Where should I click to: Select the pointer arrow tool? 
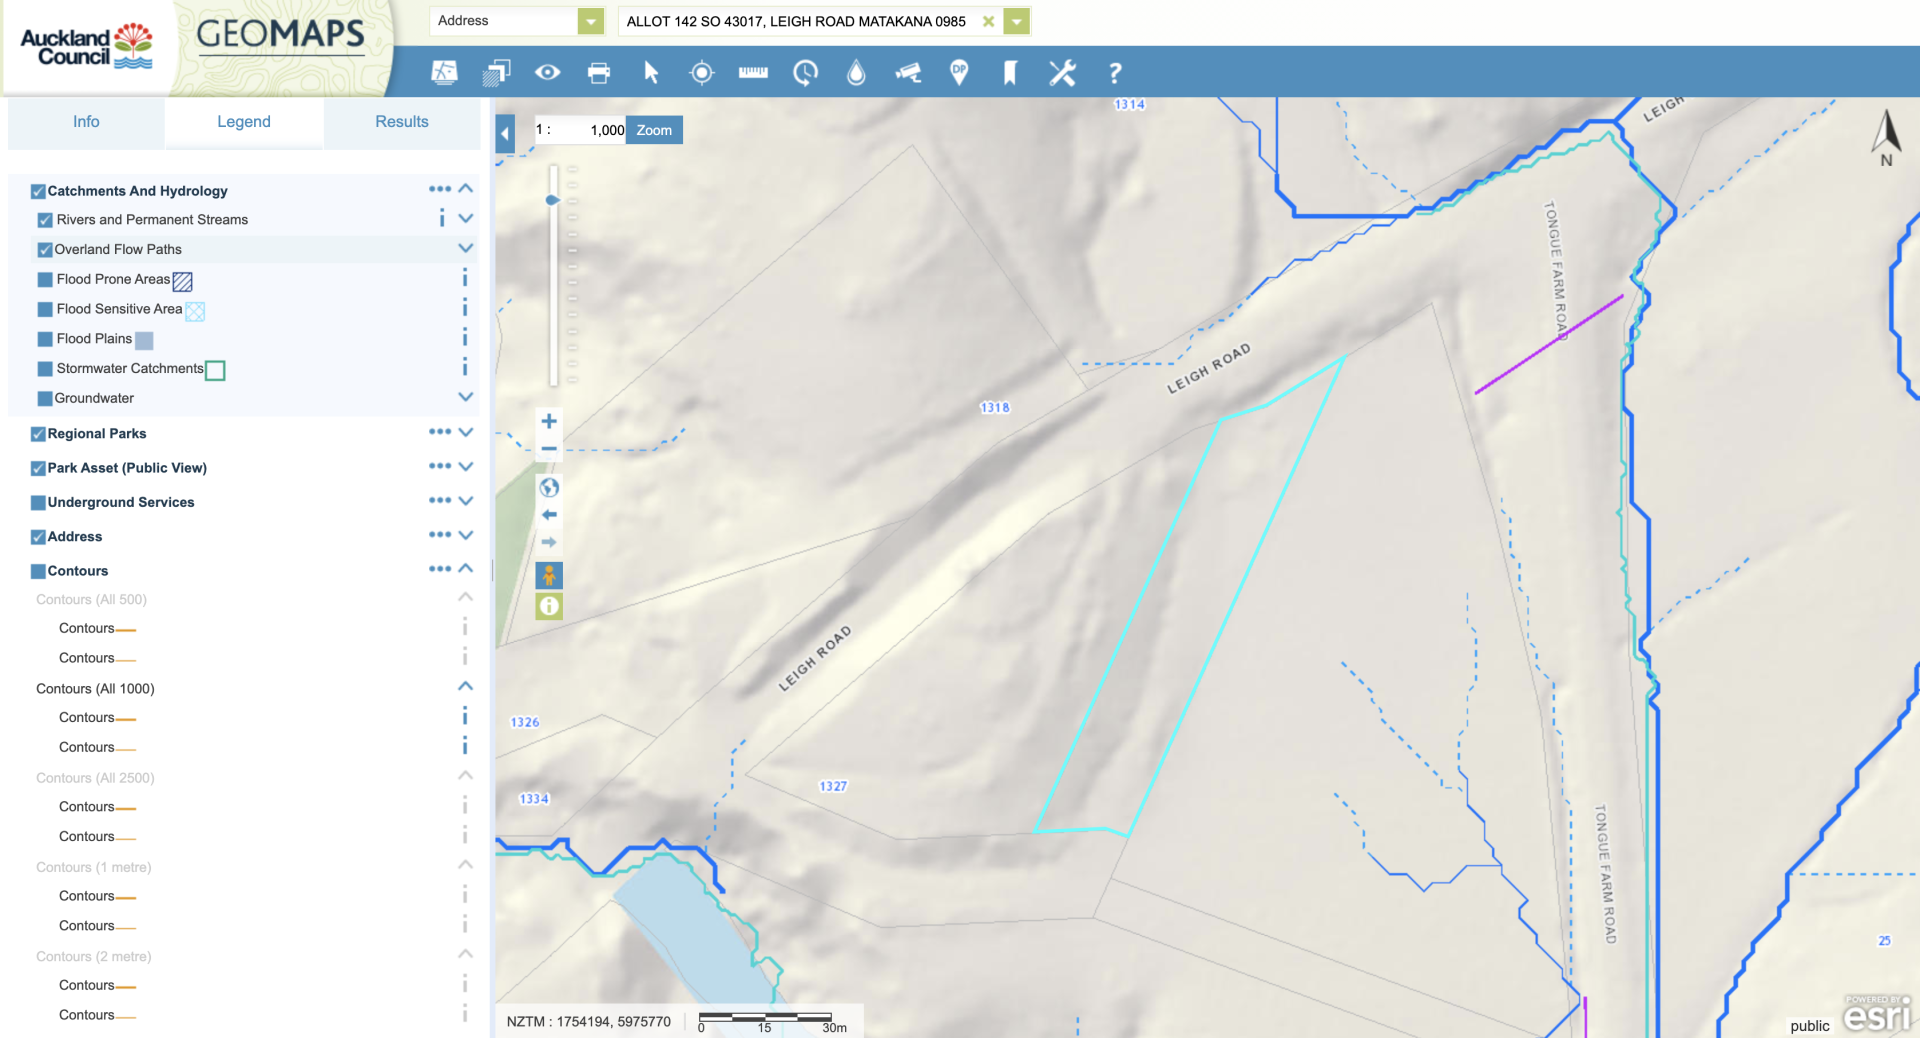(x=651, y=73)
